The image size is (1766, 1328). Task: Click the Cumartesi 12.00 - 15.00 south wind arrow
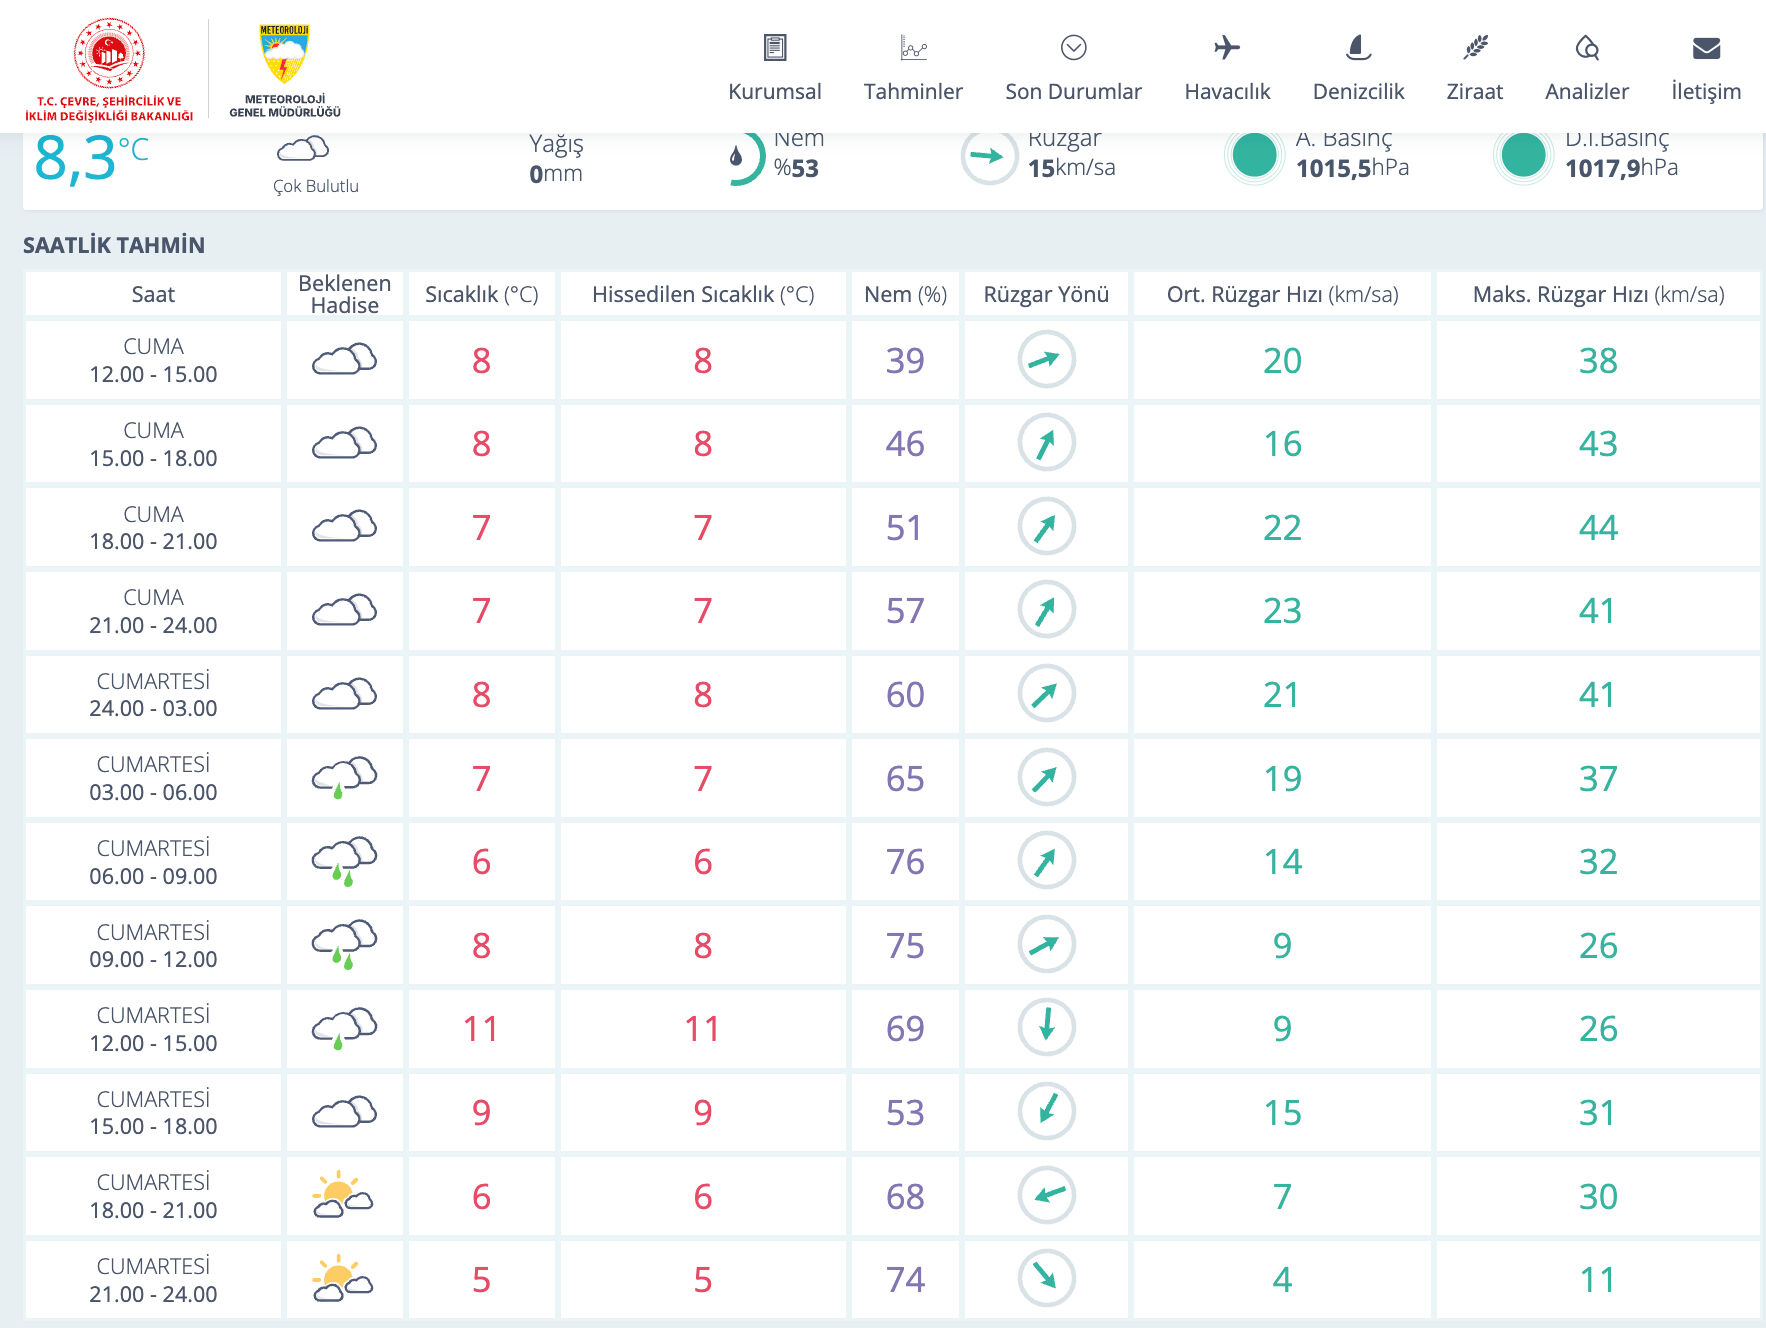(x=1046, y=1027)
